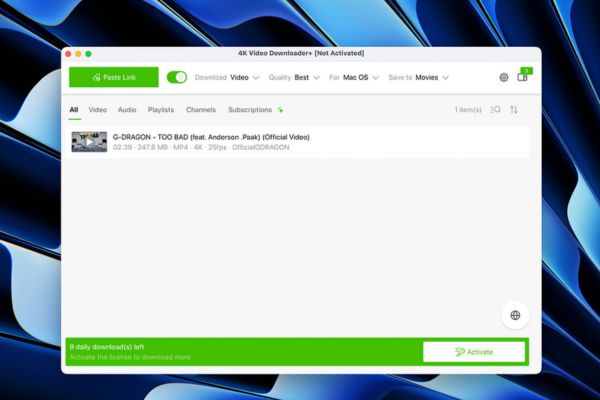600x400 pixels.
Task: Select the G-DRAGON - TOO BAD video title
Action: coord(211,137)
